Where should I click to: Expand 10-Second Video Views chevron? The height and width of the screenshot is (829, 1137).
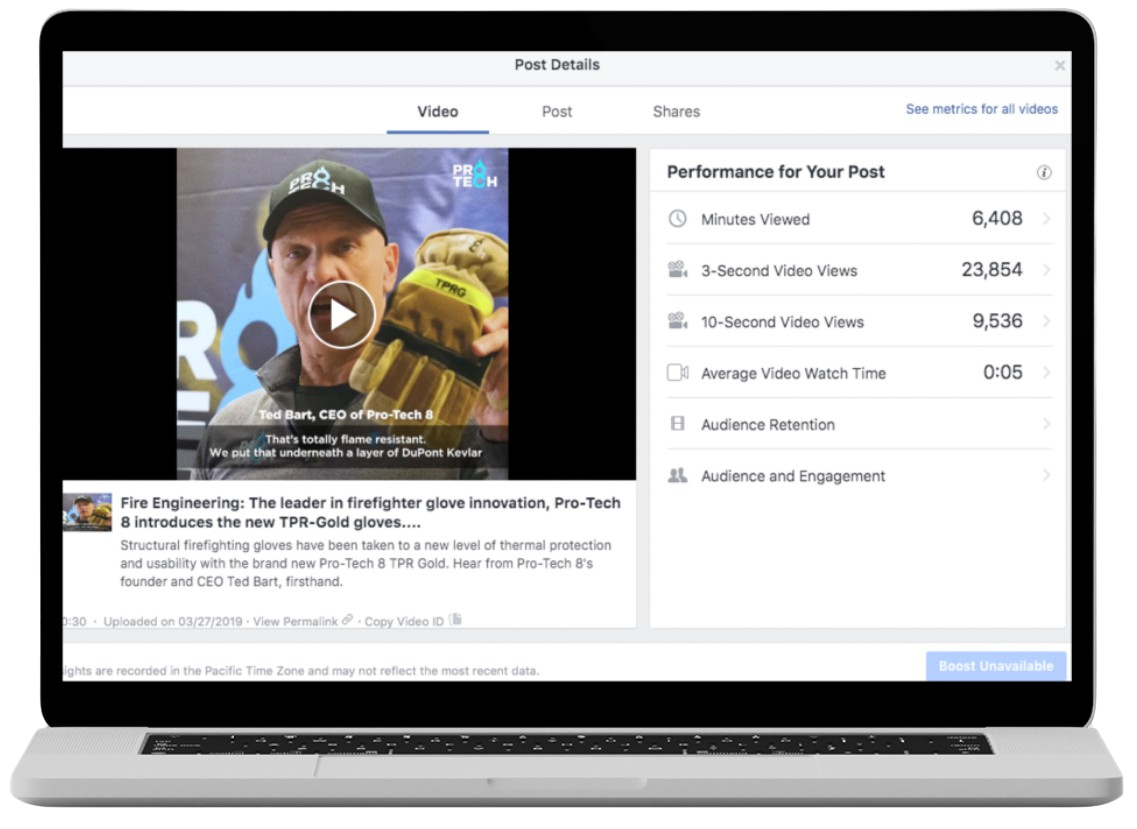1046,321
